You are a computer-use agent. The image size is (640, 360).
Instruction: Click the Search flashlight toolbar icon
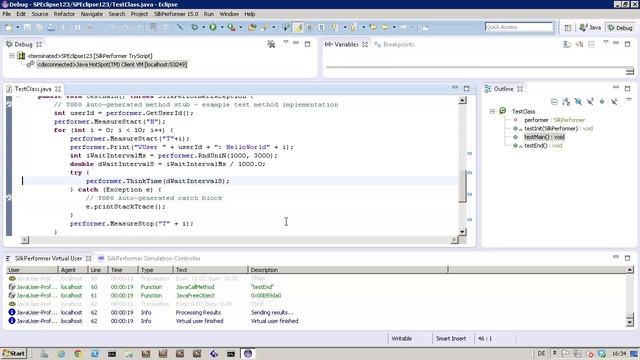(x=265, y=27)
